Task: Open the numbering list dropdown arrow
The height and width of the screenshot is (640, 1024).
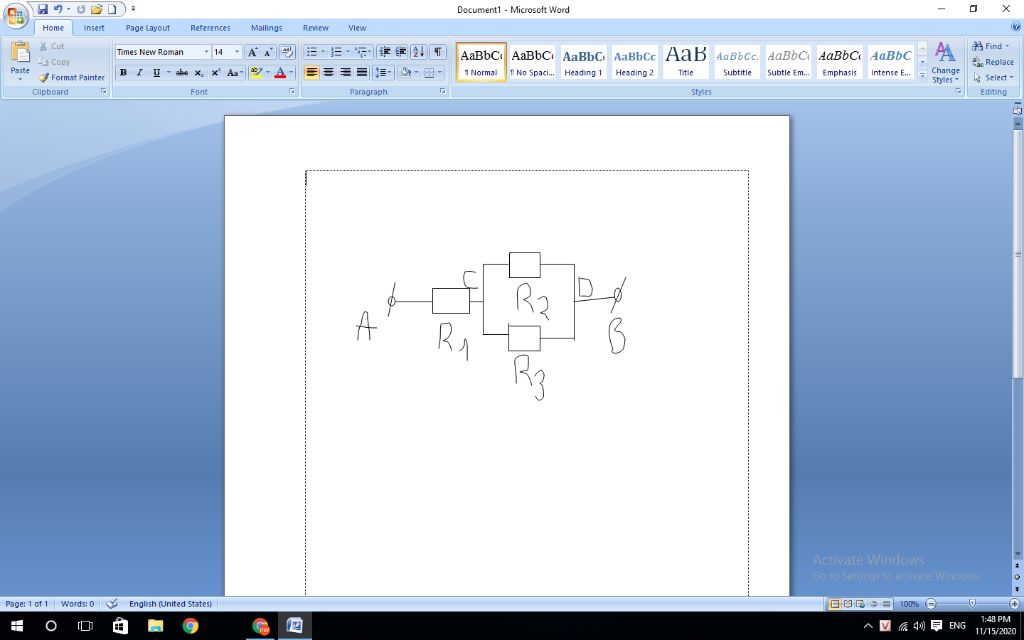Action: click(x=347, y=52)
